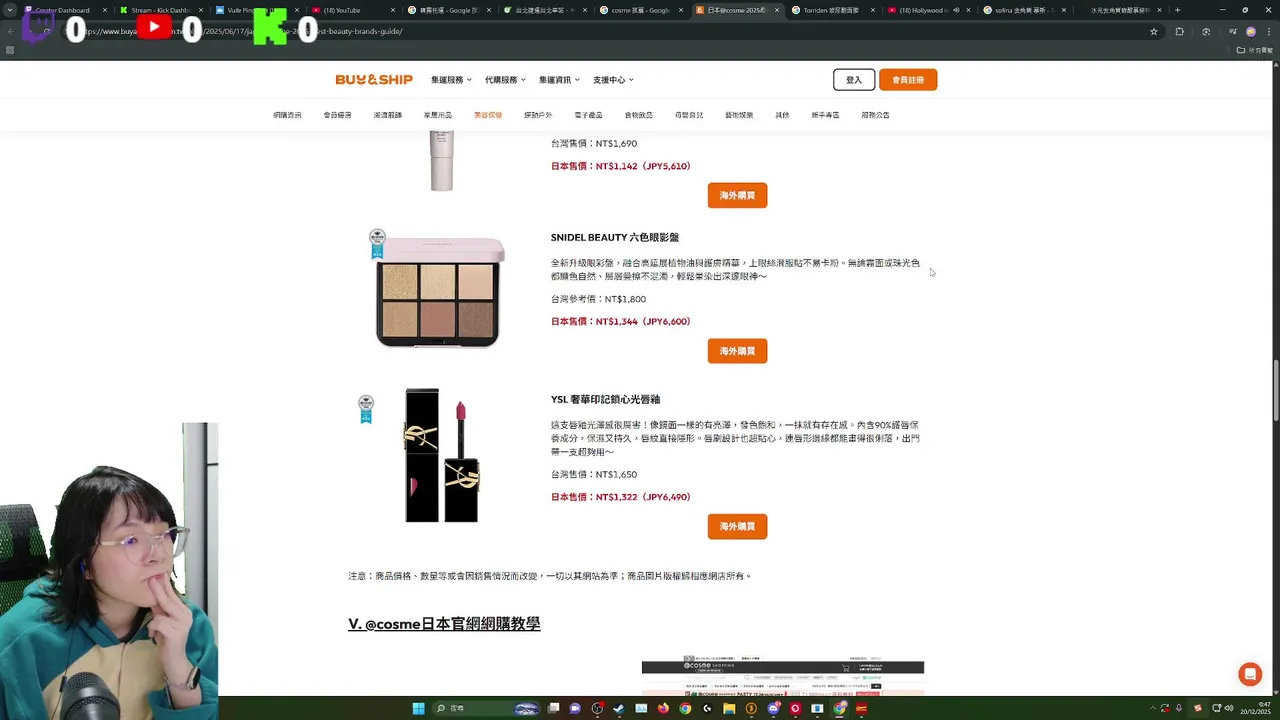Screen dimensions: 1280x720
Task: Open the volume tray icon
Action: (1228, 708)
